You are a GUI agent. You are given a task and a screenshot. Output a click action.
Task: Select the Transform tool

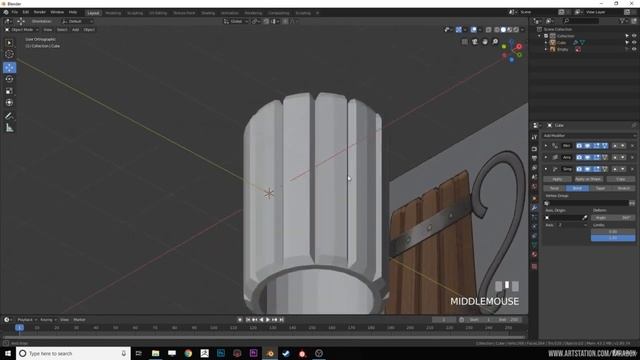point(9,103)
